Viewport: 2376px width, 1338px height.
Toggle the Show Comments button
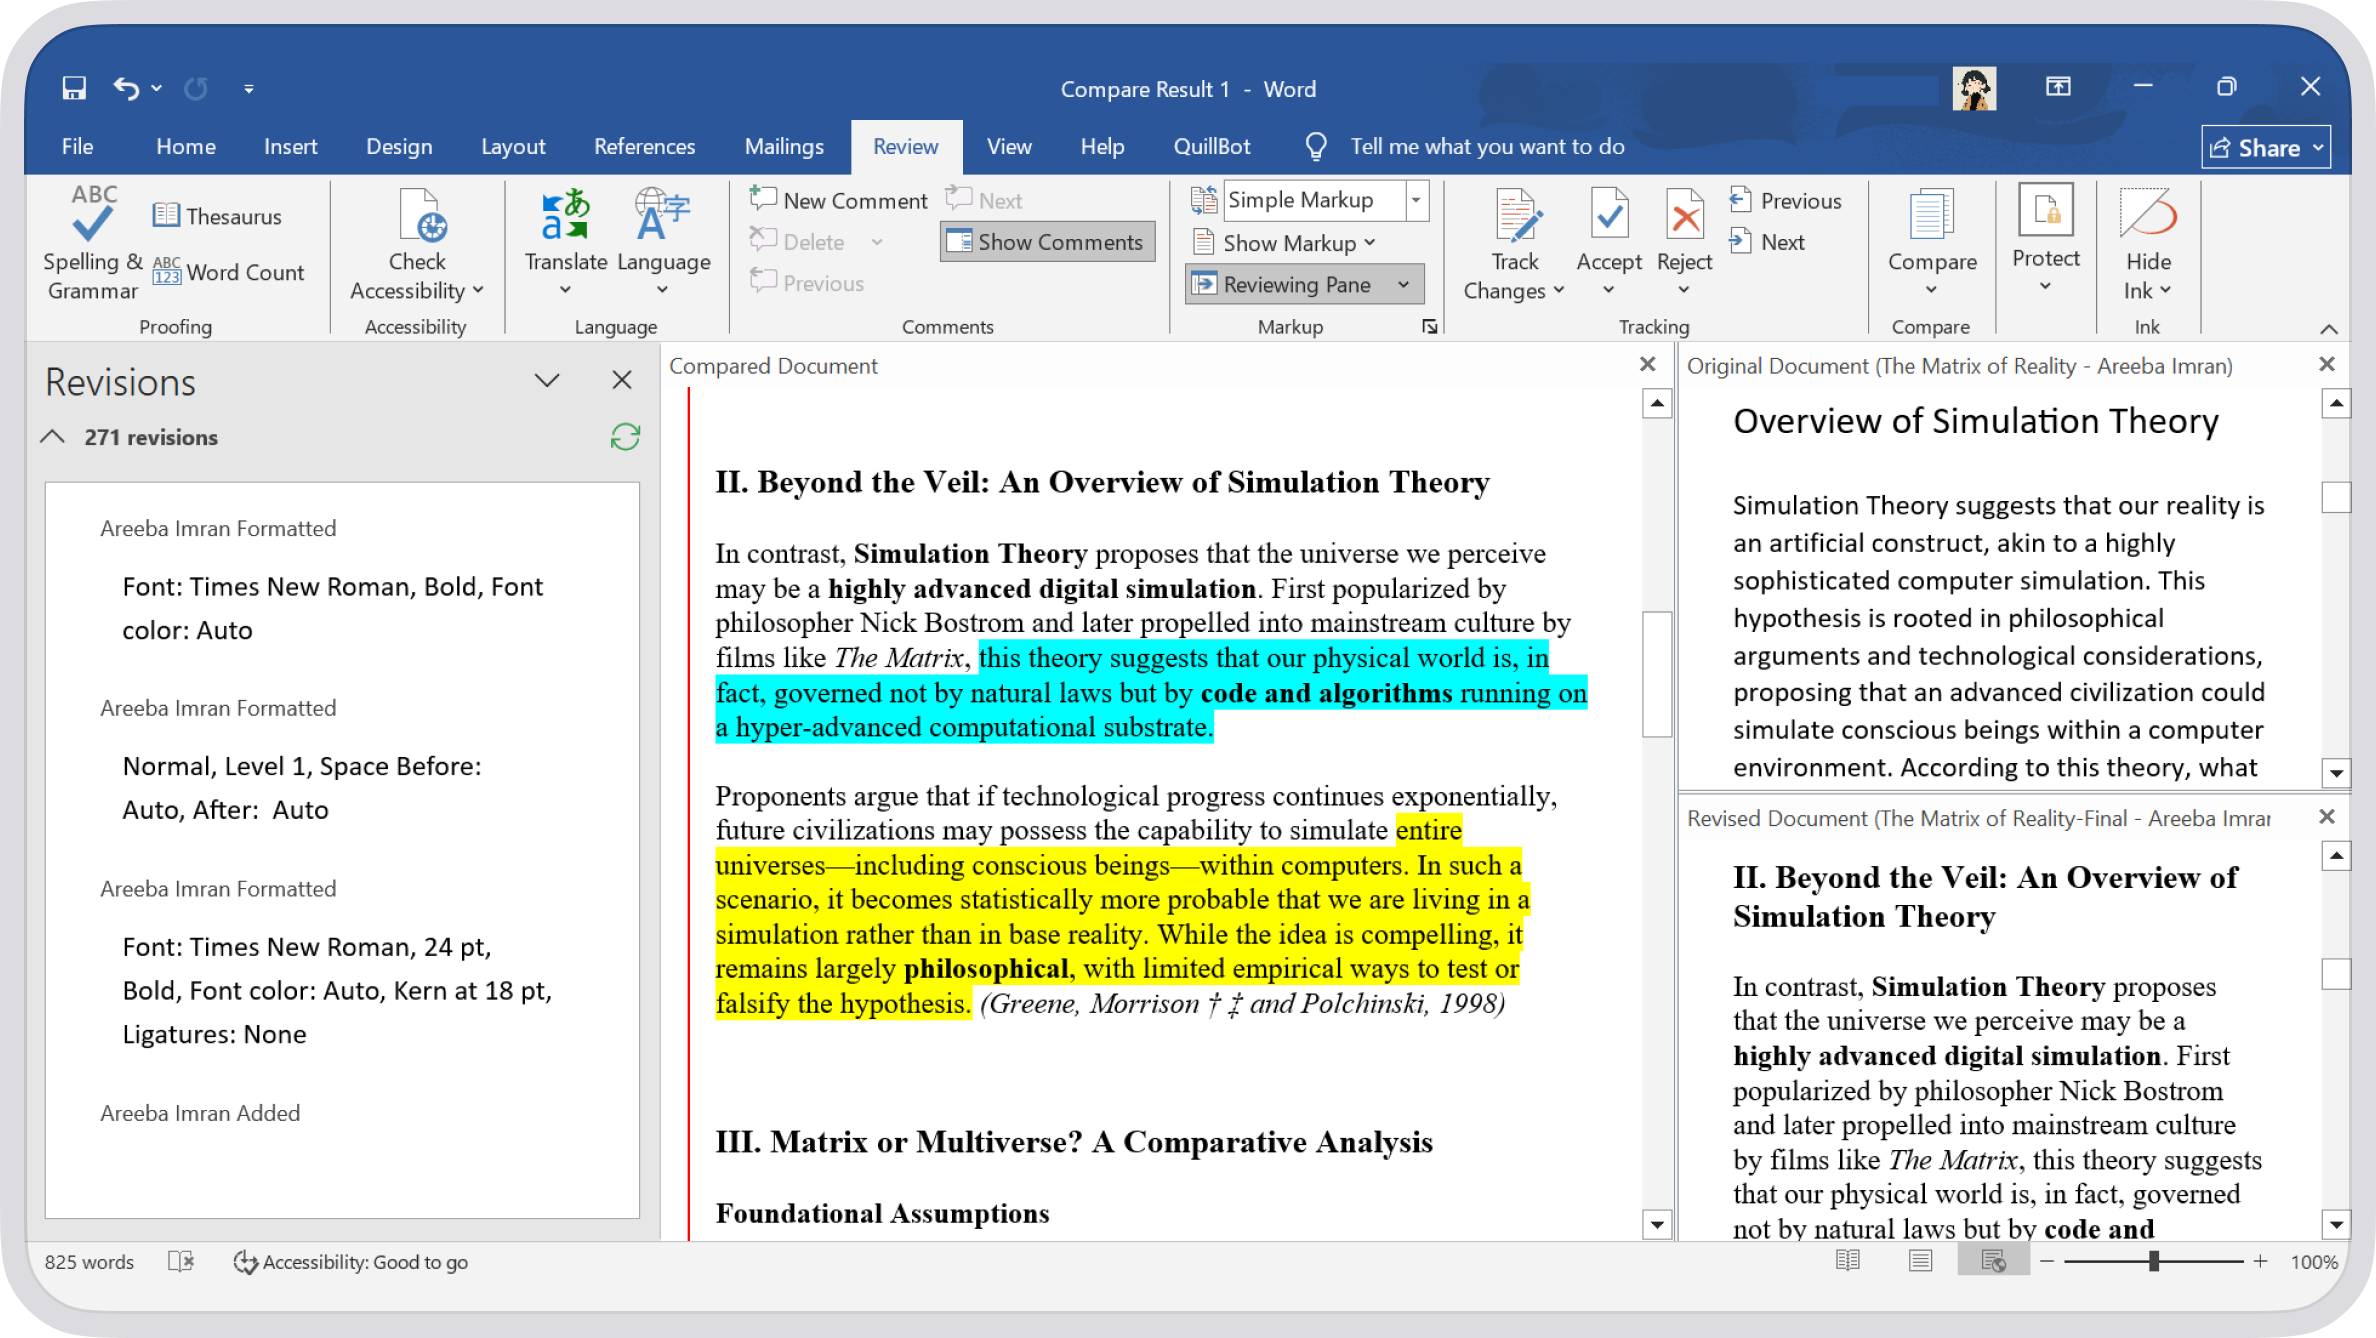1047,242
